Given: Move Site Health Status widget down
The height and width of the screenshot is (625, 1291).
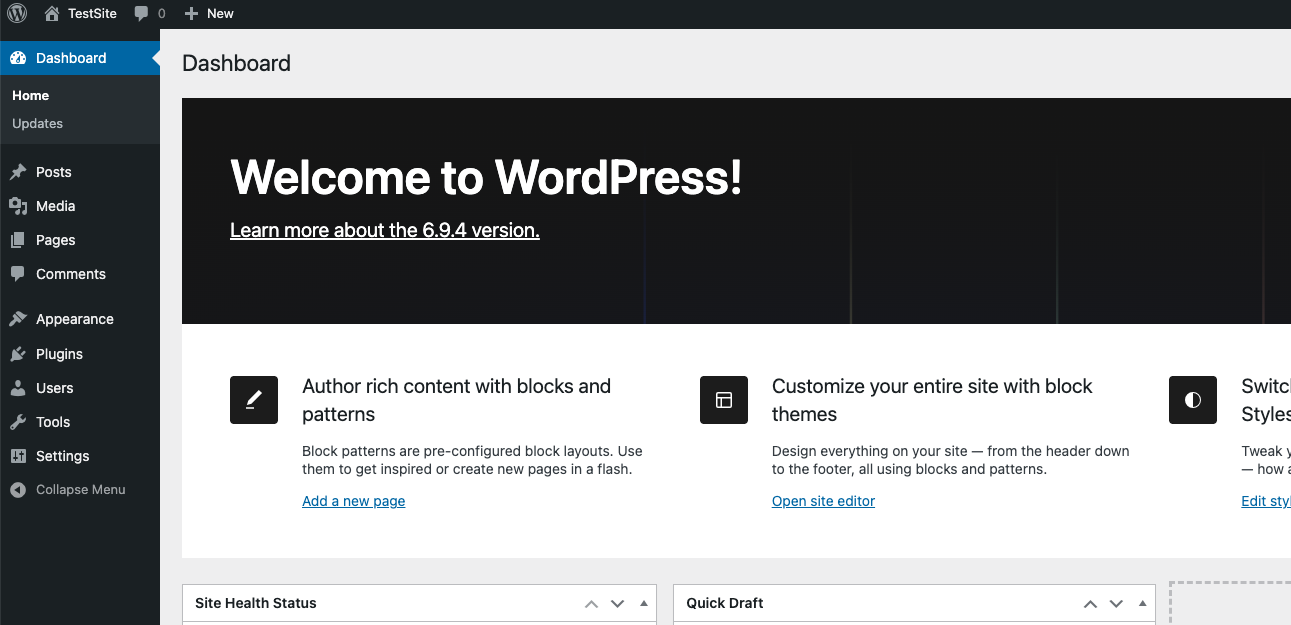Looking at the screenshot, I should [617, 603].
